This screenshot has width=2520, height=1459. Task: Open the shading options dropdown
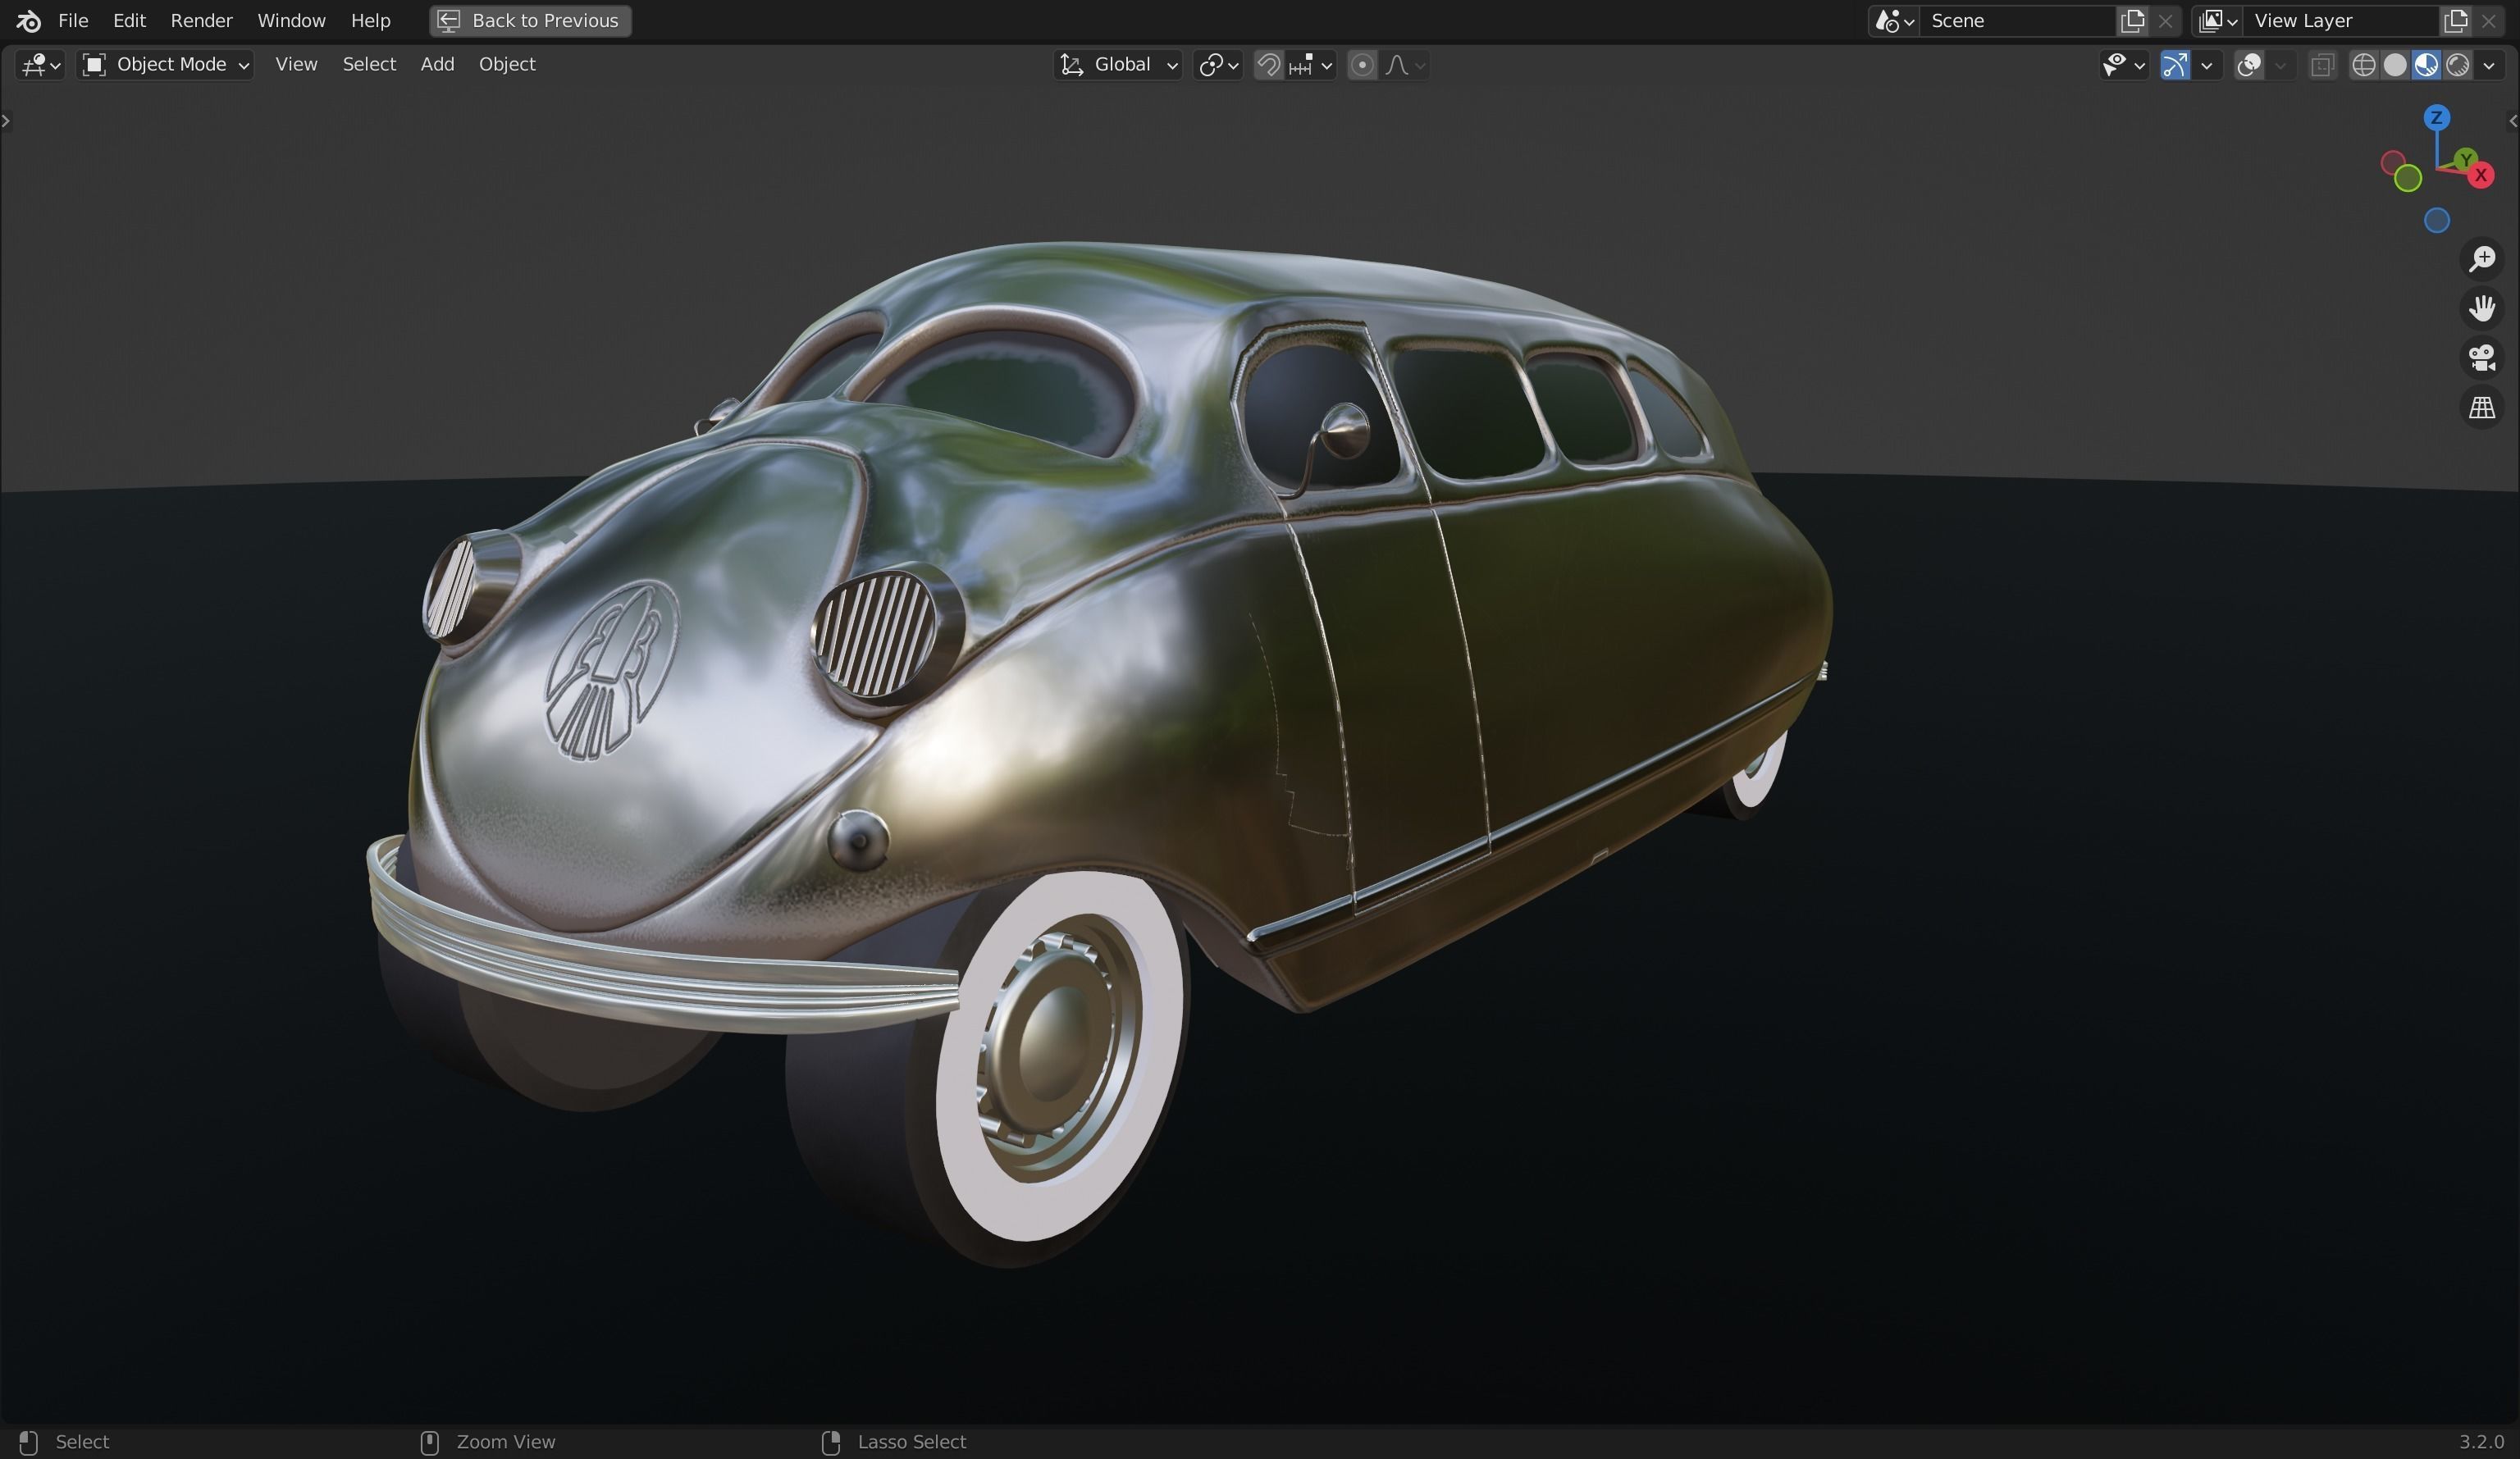coord(2489,65)
